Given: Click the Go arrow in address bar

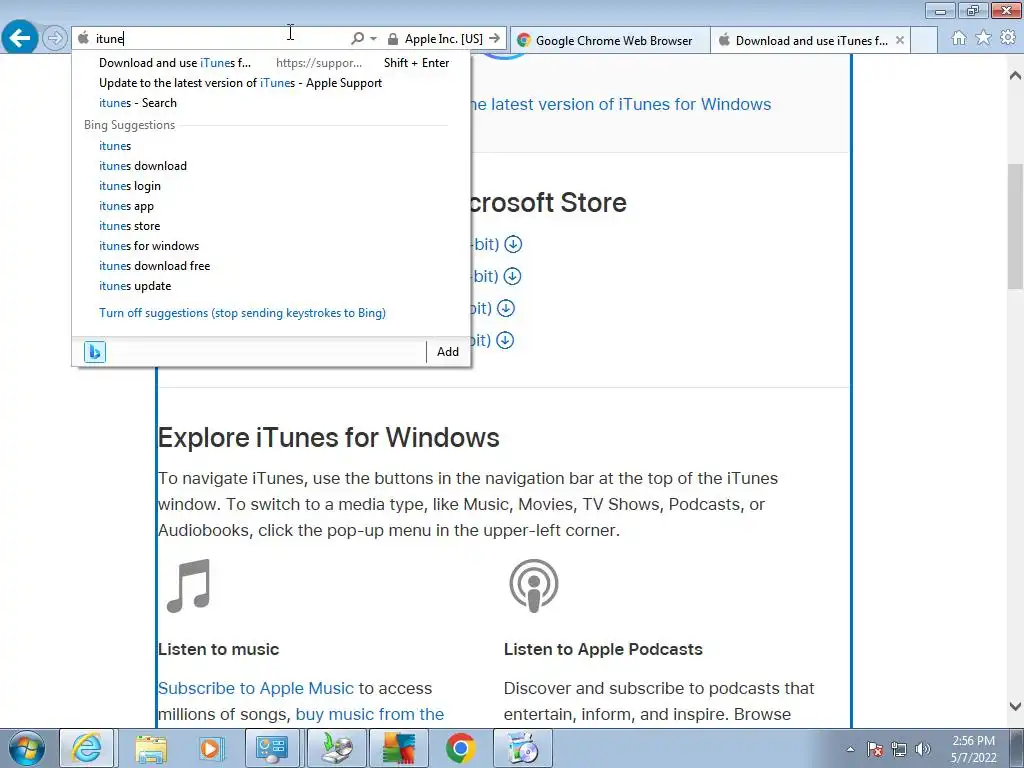Looking at the screenshot, I should coord(494,39).
